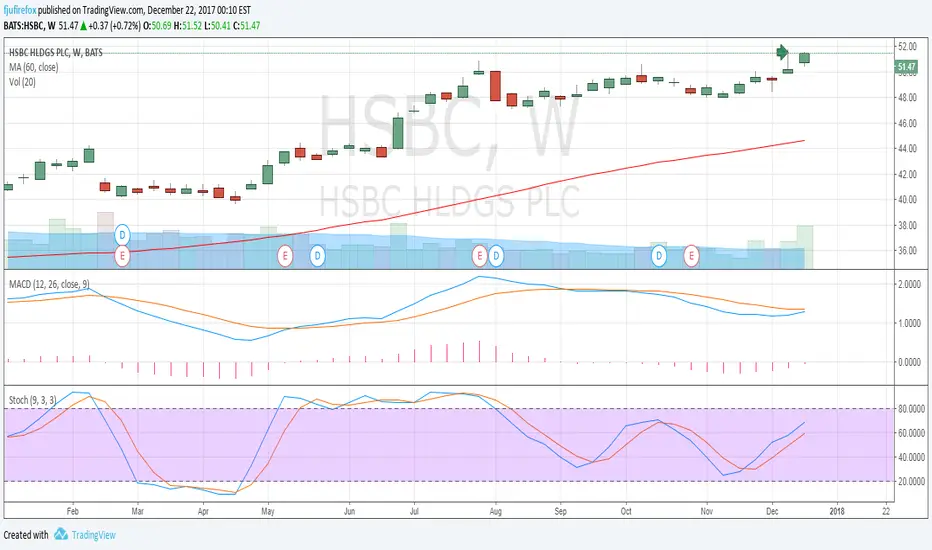The height and width of the screenshot is (550, 932).
Task: Click the Feb label on the time axis
Action: [x=73, y=511]
